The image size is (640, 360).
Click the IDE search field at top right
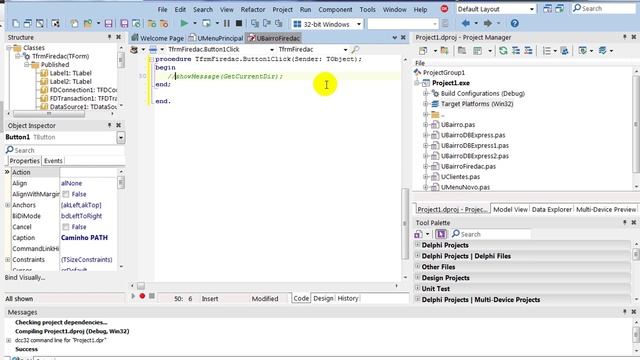tap(603, 8)
